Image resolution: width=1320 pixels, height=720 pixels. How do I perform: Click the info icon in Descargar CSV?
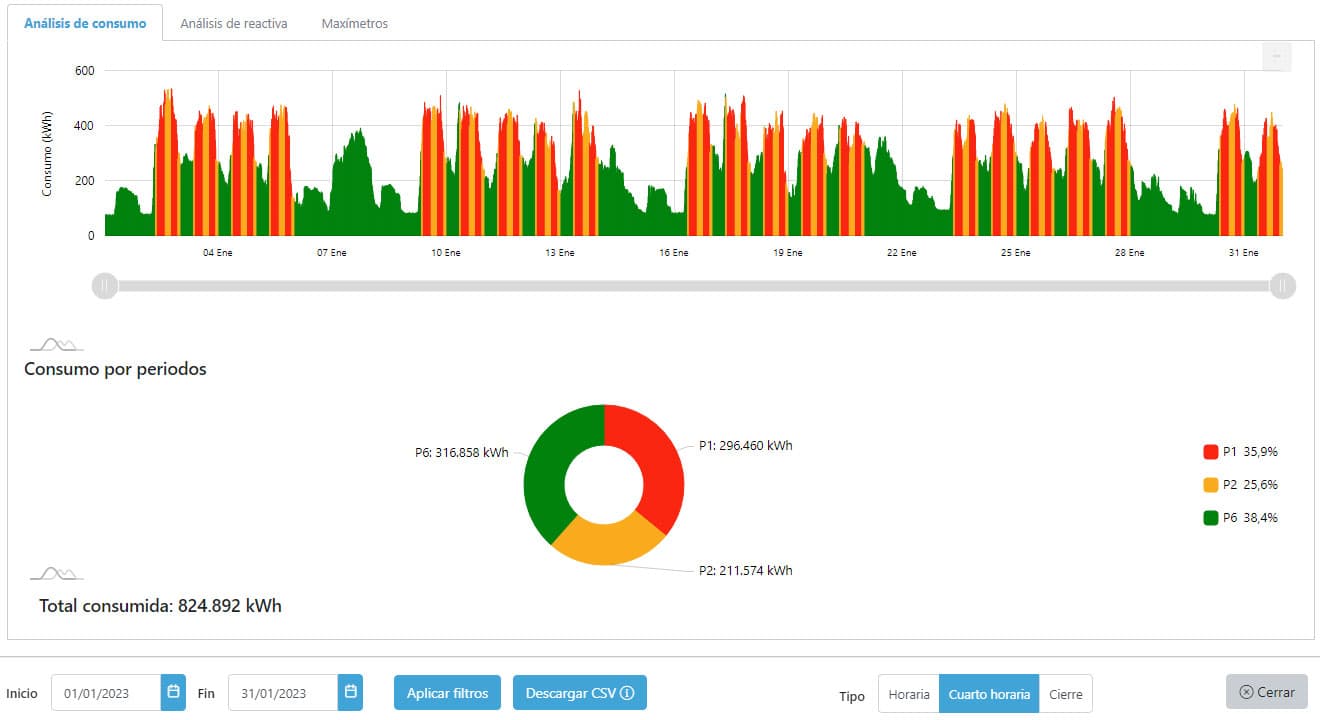[627, 693]
